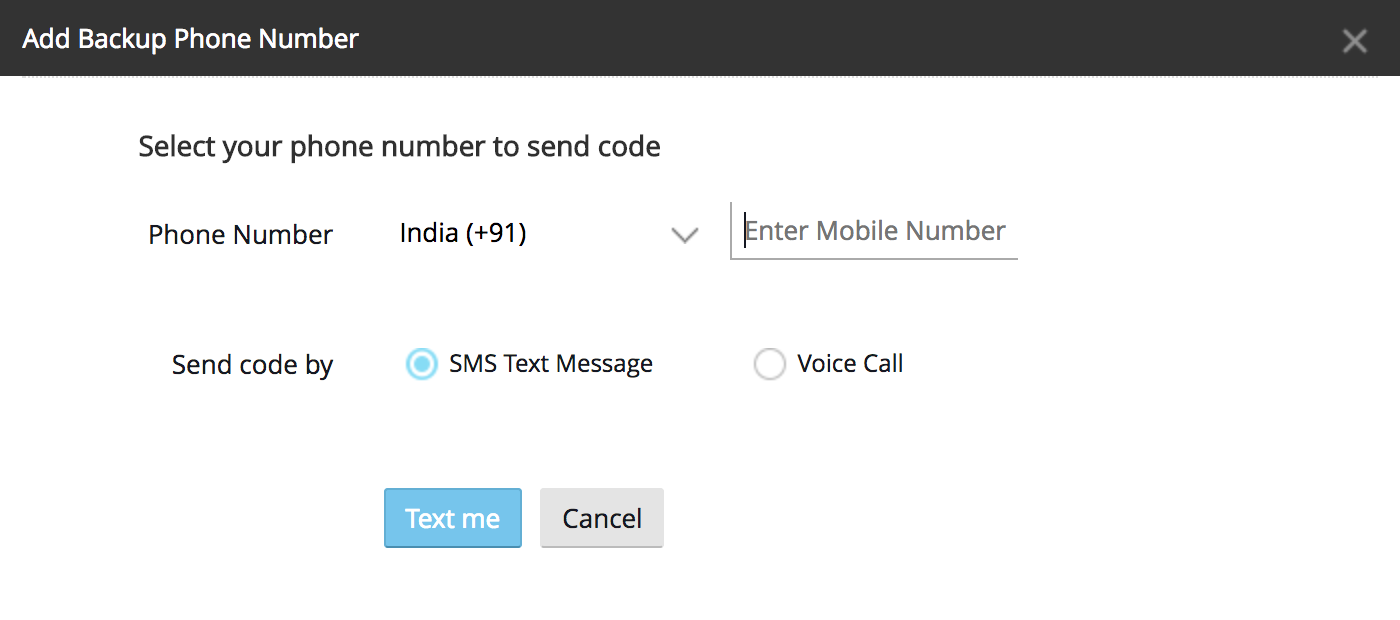
Task: Click the placeholder word "Number" in mobile field
Action: (x=955, y=231)
